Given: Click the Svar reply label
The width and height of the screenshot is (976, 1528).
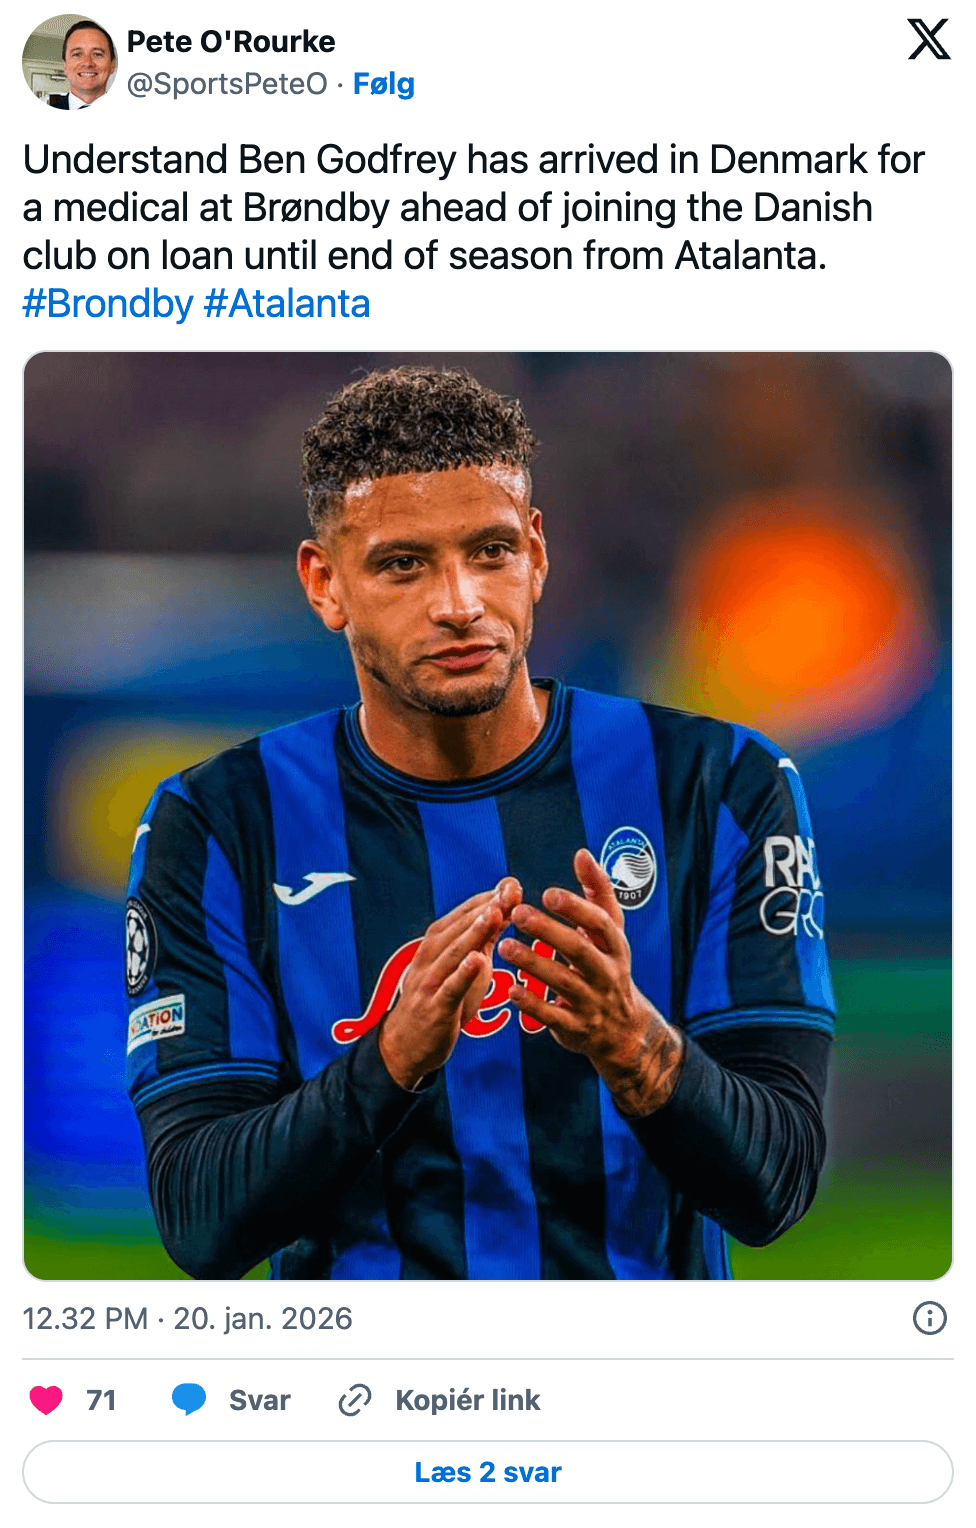Looking at the screenshot, I should tap(260, 1400).
